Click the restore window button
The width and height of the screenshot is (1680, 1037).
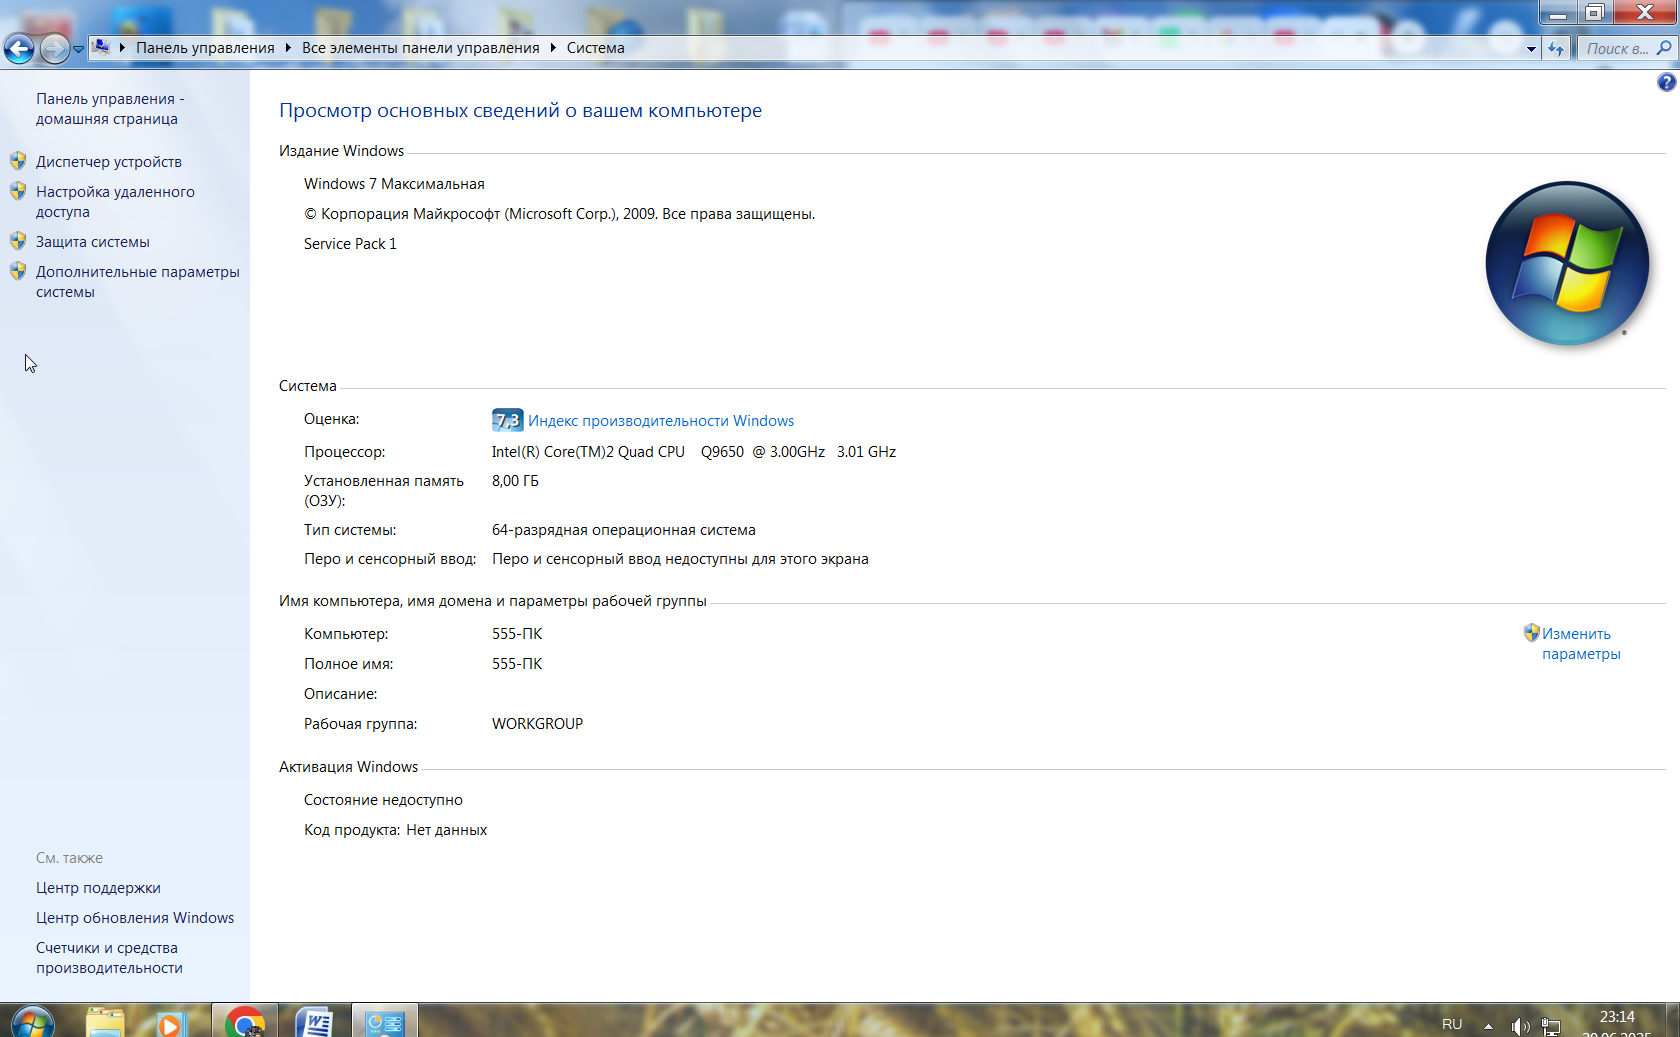[1594, 12]
